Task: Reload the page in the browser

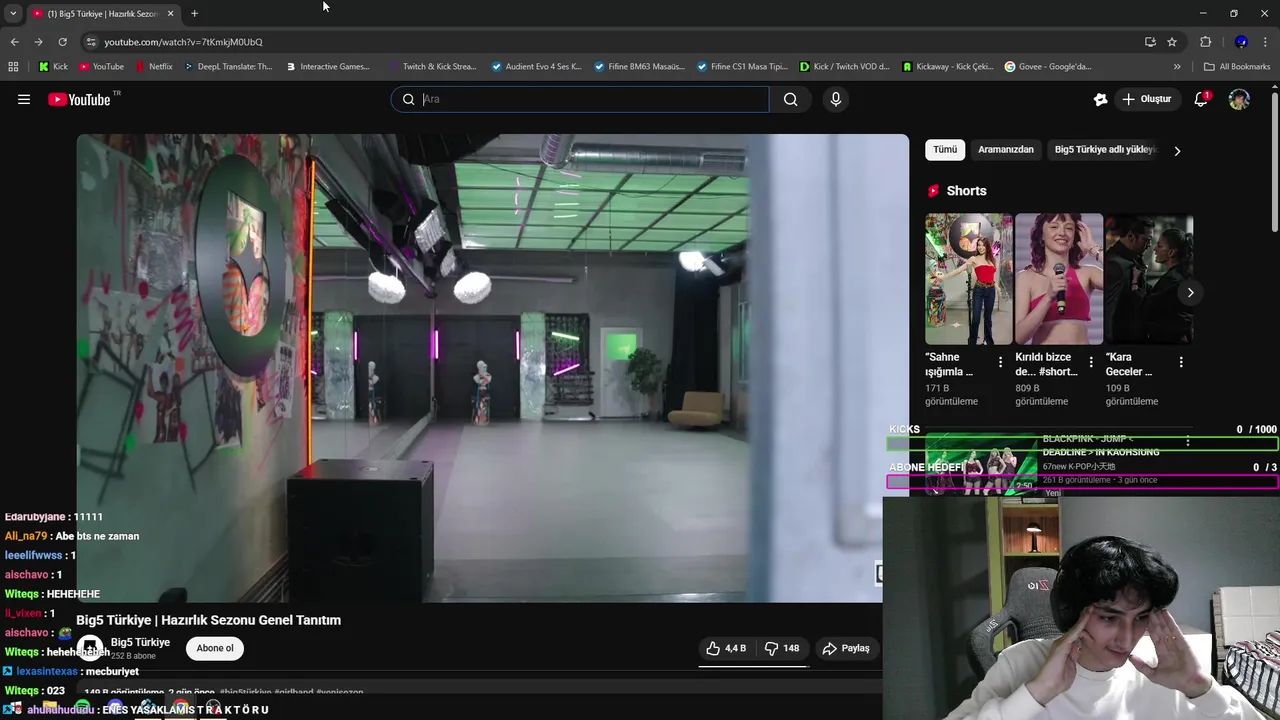Action: pos(62,42)
